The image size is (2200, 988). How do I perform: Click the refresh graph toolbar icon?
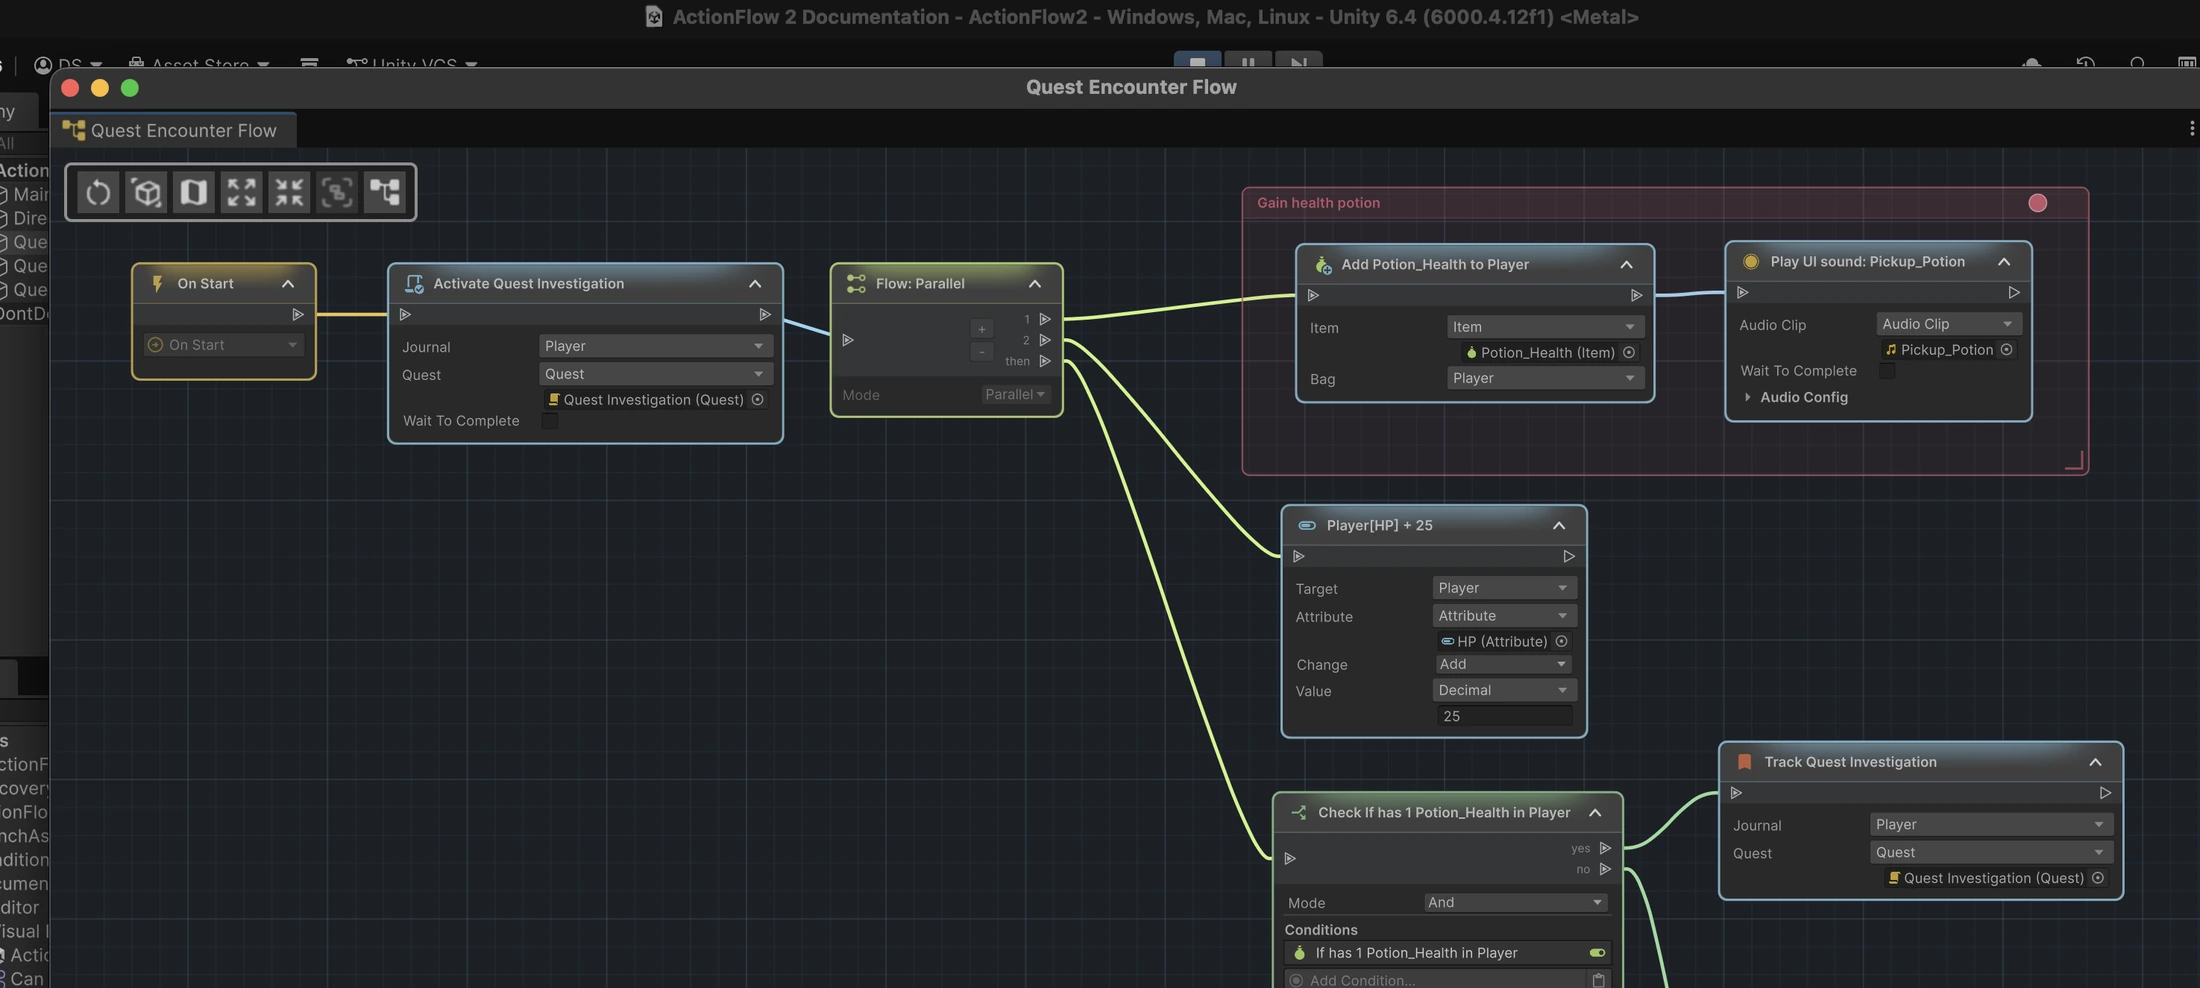[98, 192]
